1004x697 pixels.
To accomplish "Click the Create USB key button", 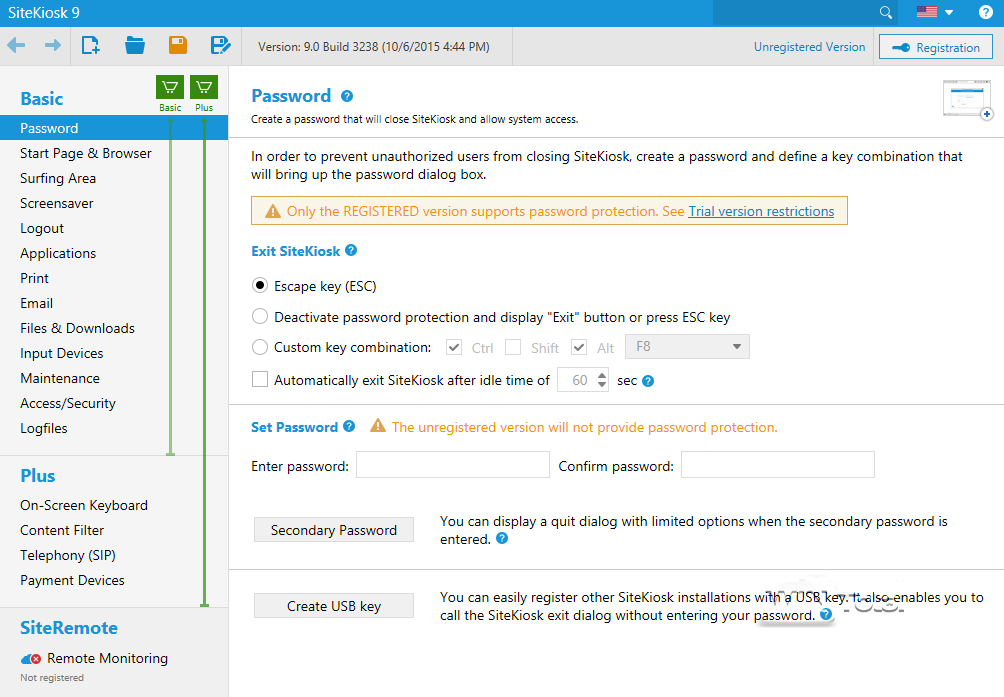I will [x=334, y=605].
